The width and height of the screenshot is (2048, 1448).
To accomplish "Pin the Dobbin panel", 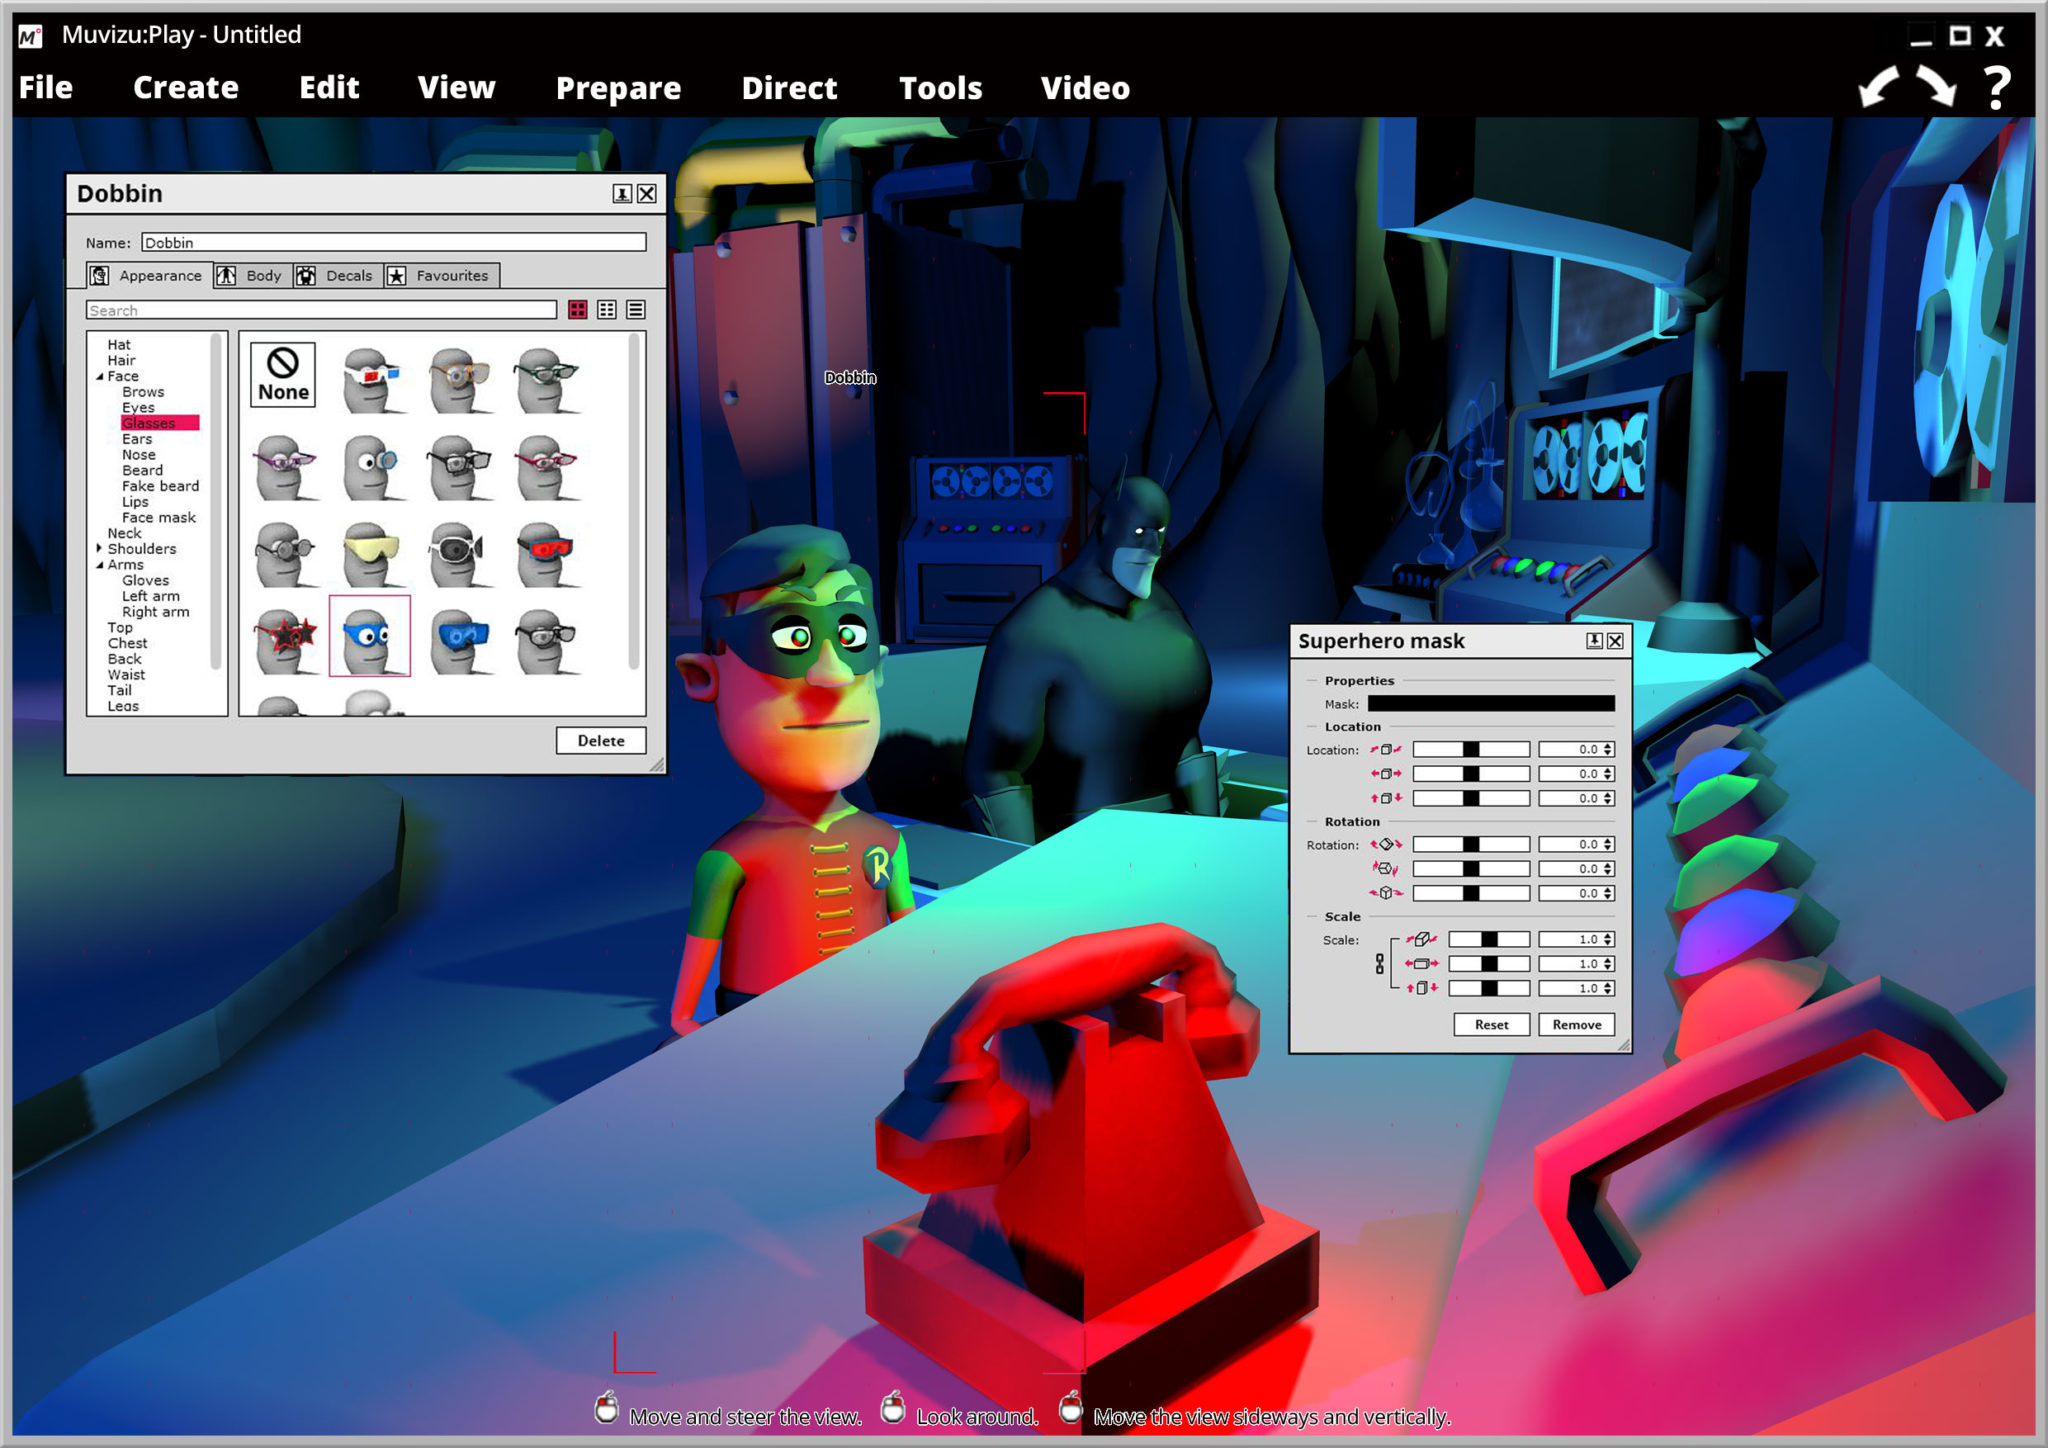I will coord(622,194).
